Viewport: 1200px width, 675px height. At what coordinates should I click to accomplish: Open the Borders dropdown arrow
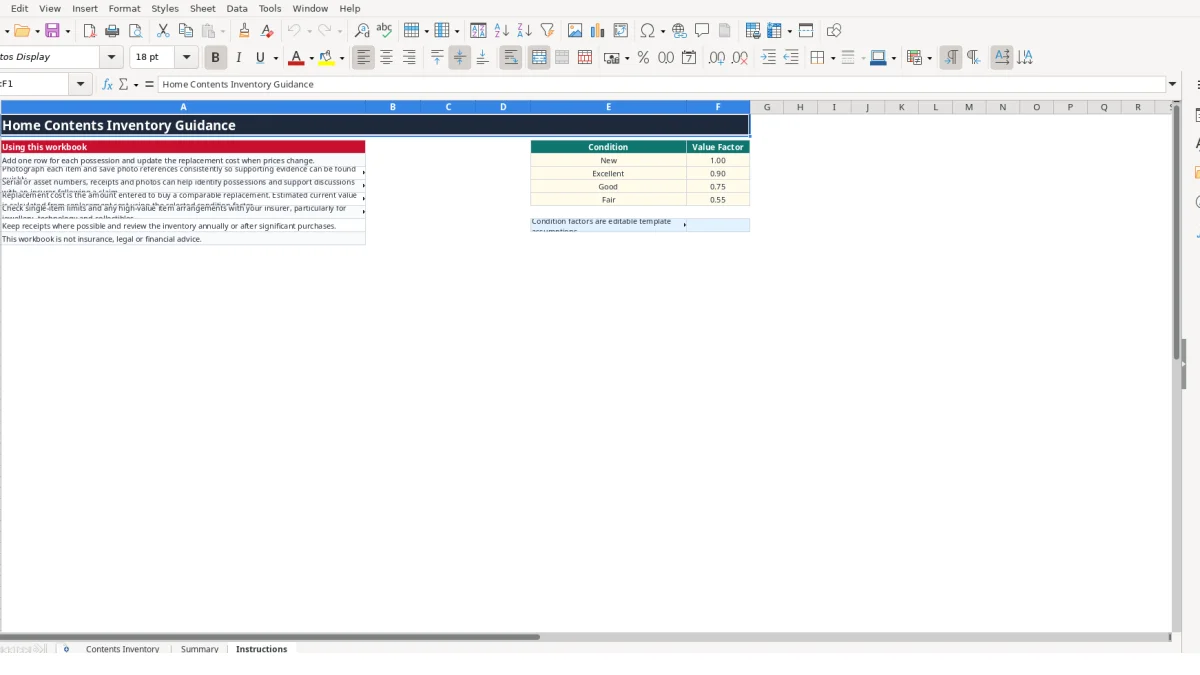click(832, 58)
